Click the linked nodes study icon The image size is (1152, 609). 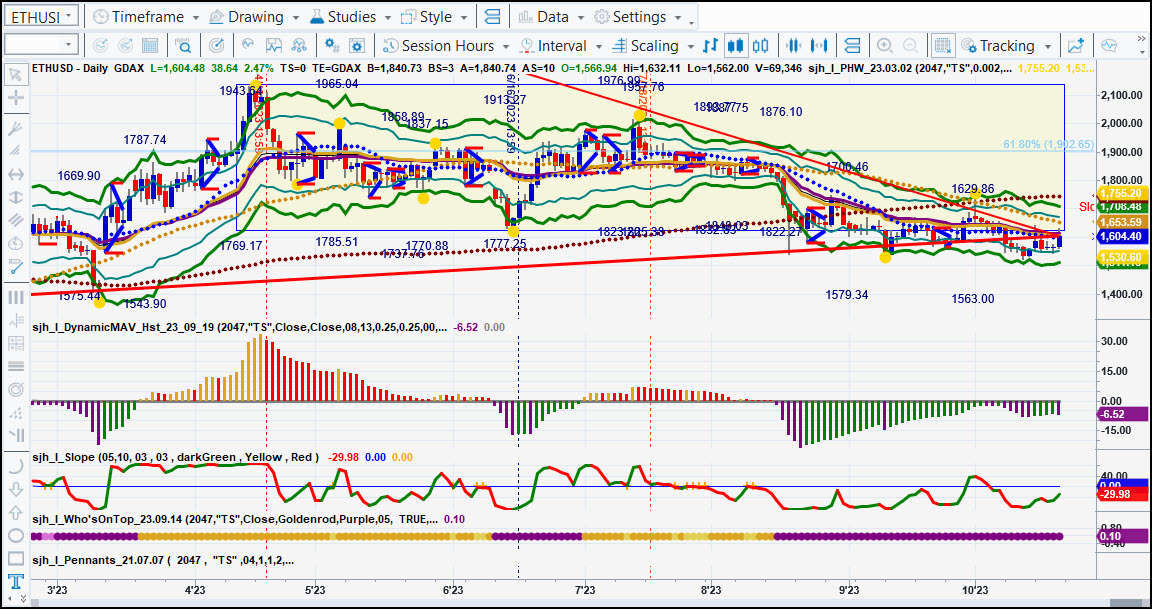(x=298, y=46)
